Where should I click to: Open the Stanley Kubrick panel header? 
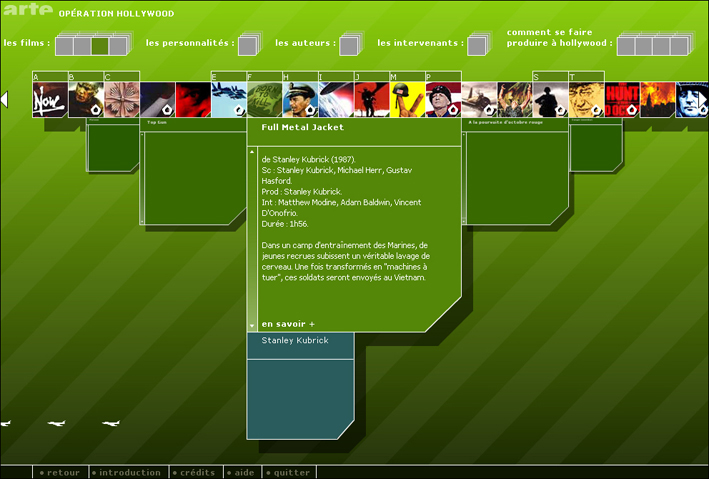300,346
